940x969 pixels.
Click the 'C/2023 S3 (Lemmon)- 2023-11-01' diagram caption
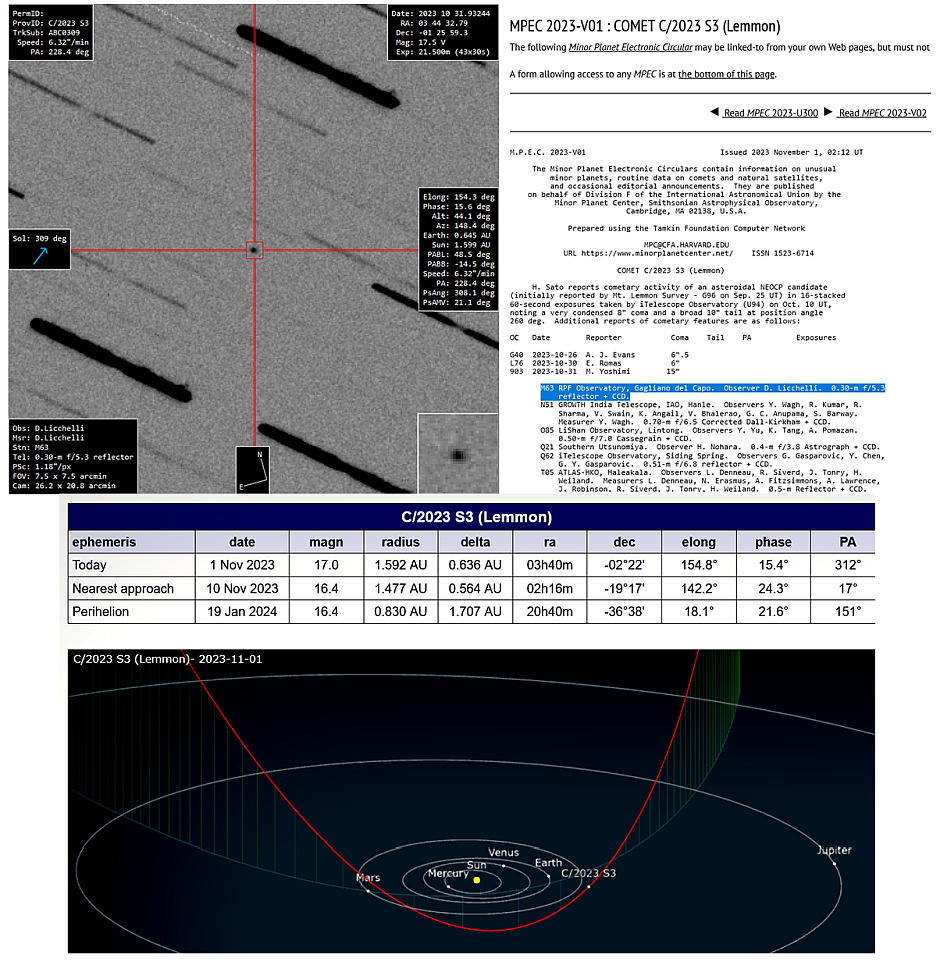tap(167, 659)
